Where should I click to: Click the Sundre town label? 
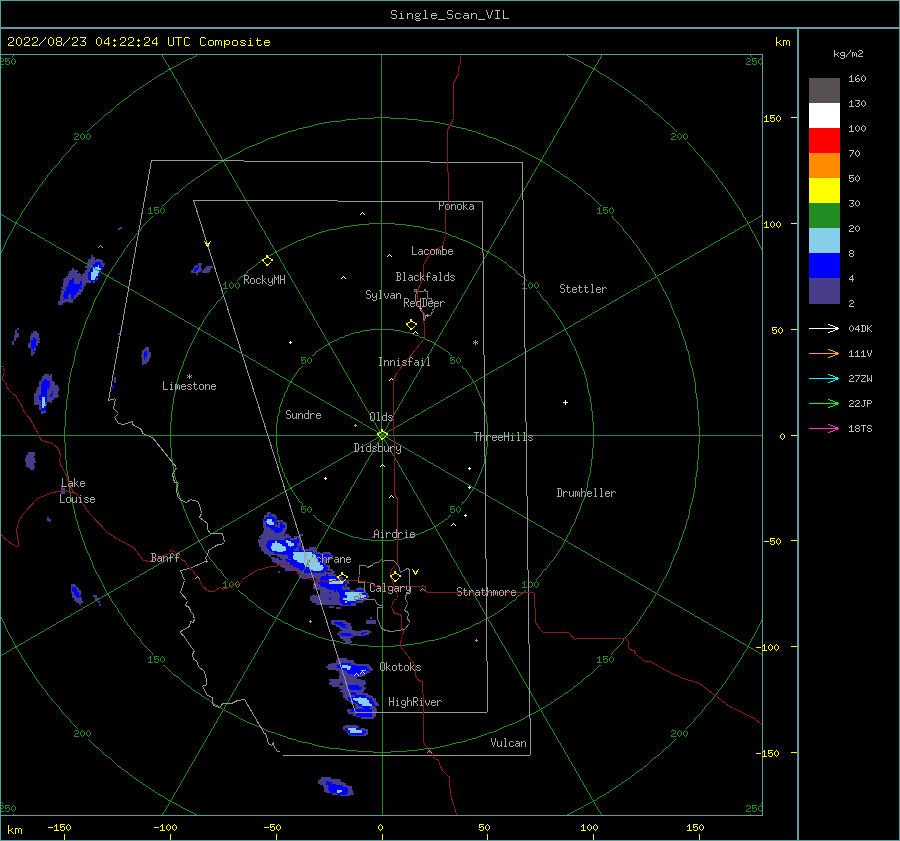pos(303,414)
